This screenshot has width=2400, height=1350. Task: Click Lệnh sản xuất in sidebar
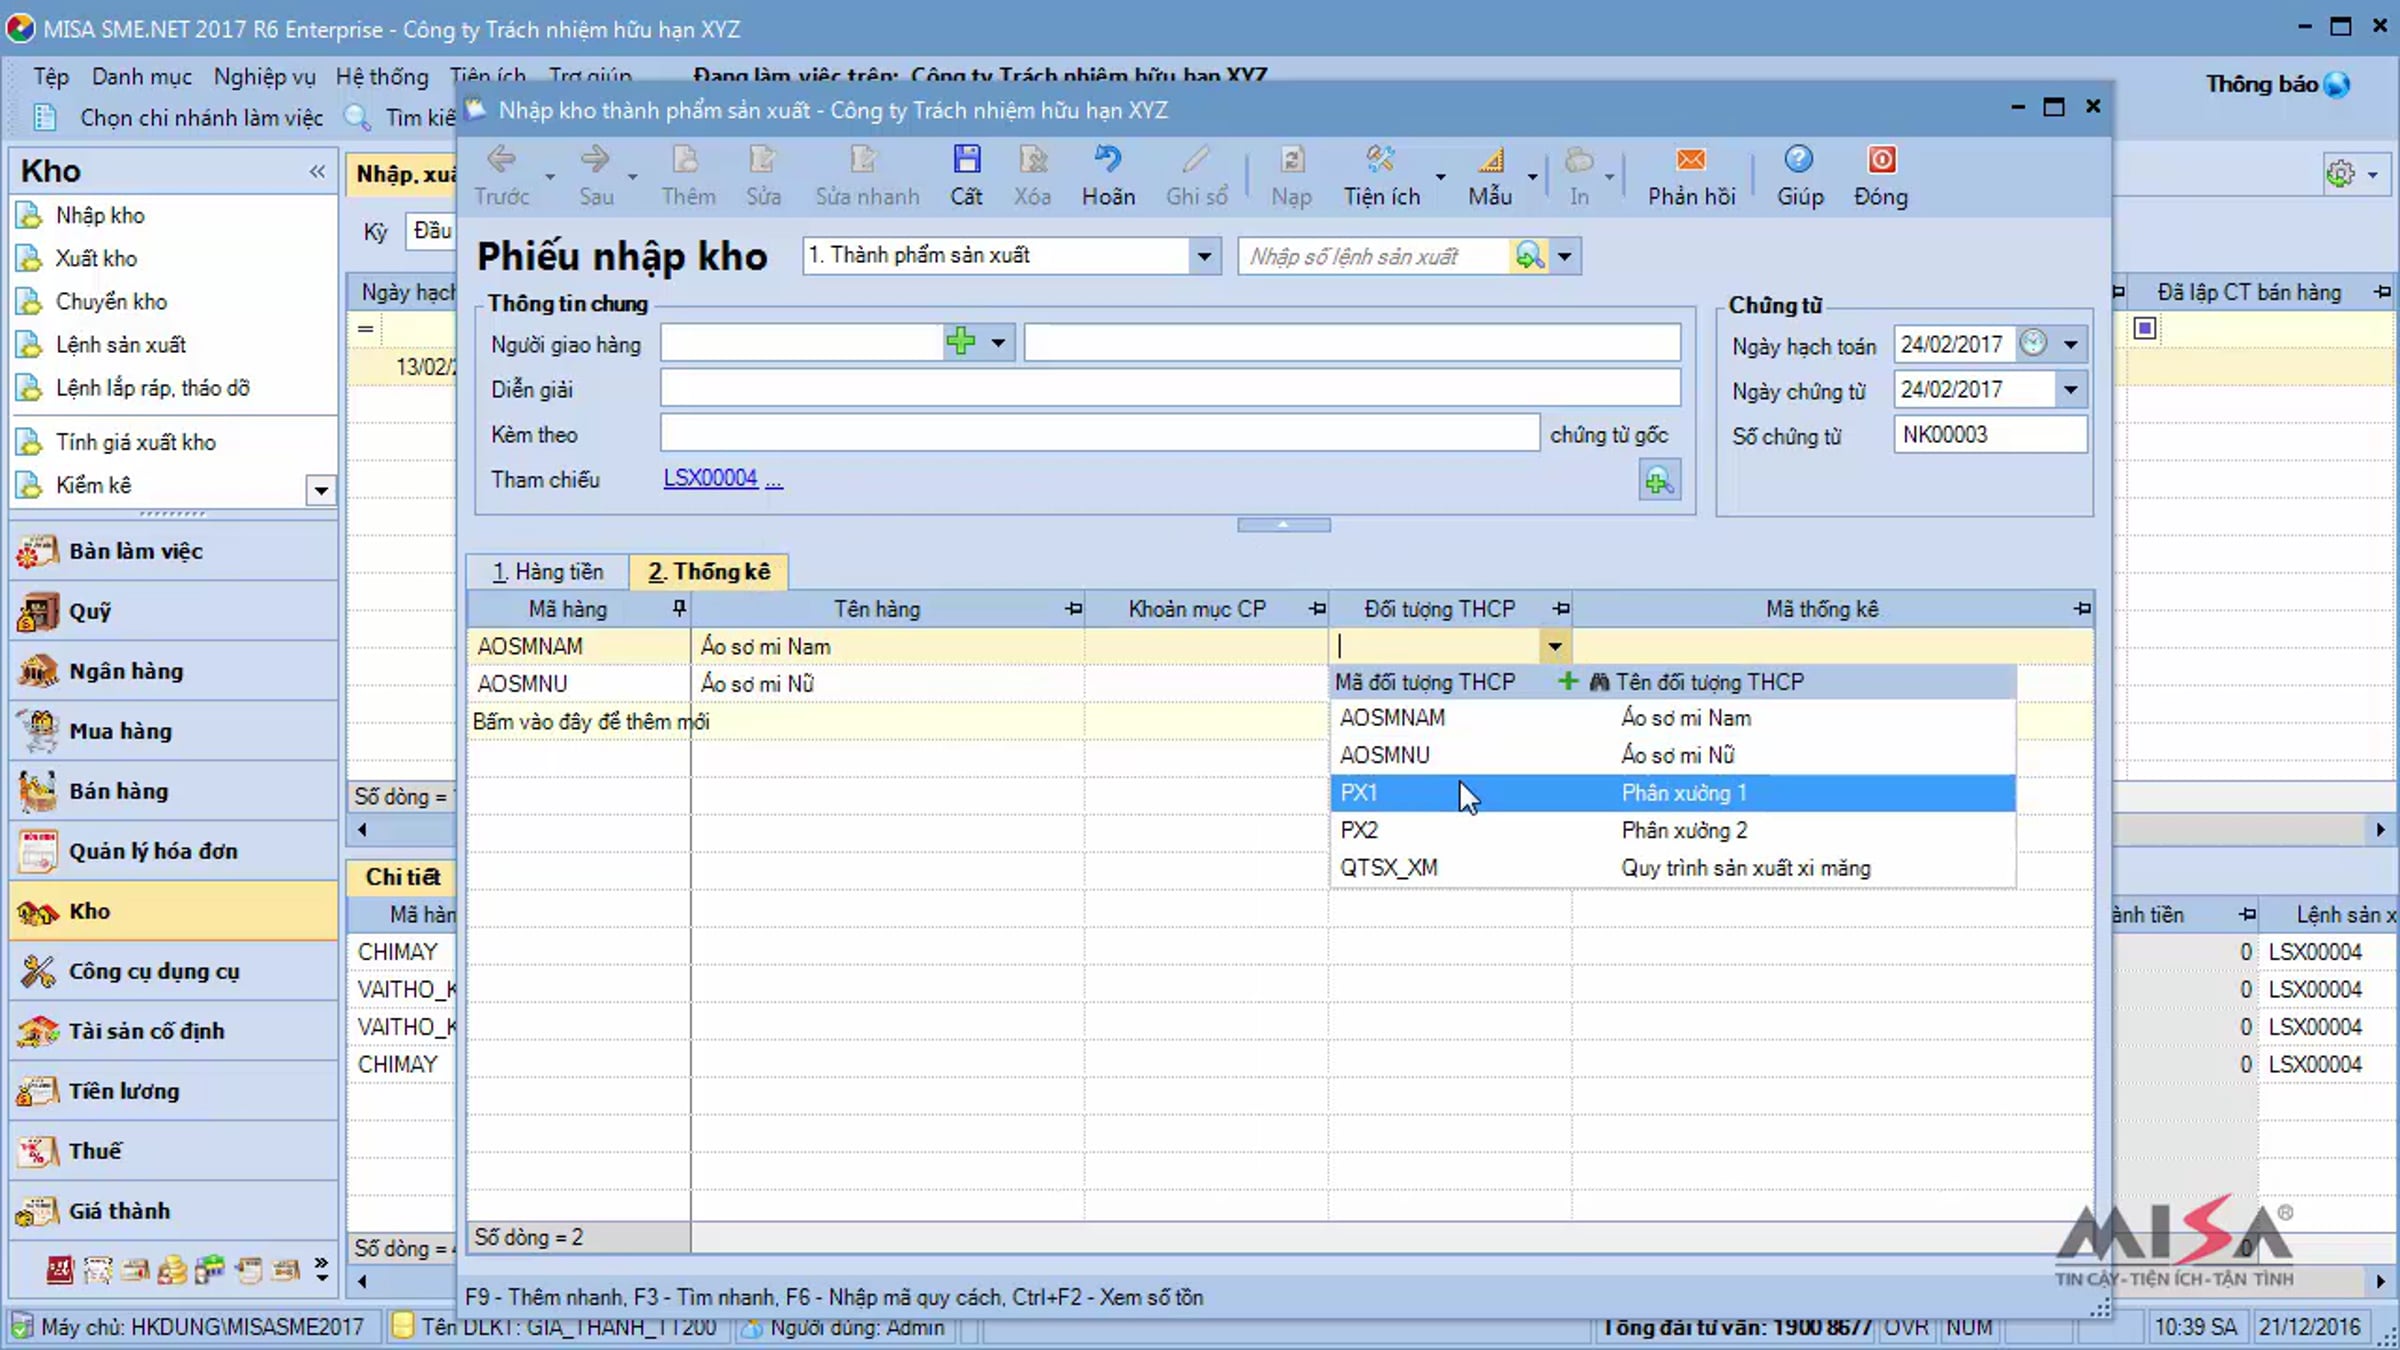tap(121, 345)
